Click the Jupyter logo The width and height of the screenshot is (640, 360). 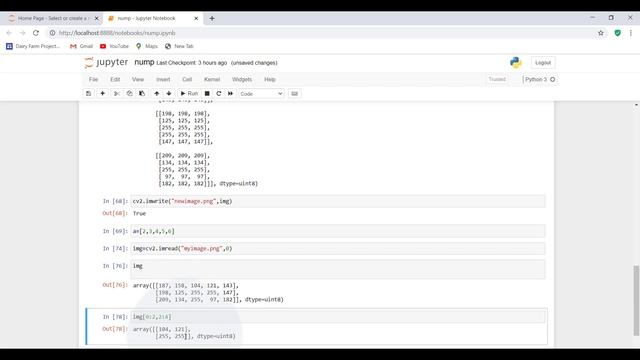106,62
